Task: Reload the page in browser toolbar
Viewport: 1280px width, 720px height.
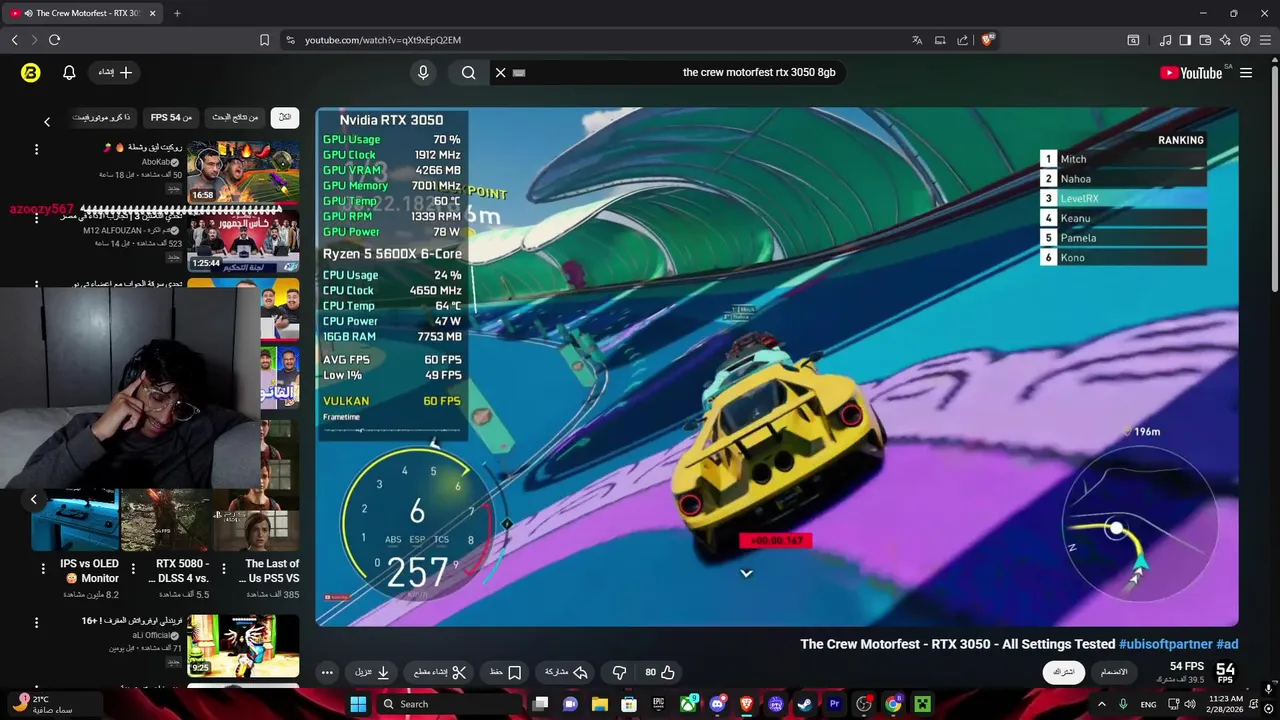Action: (54, 40)
